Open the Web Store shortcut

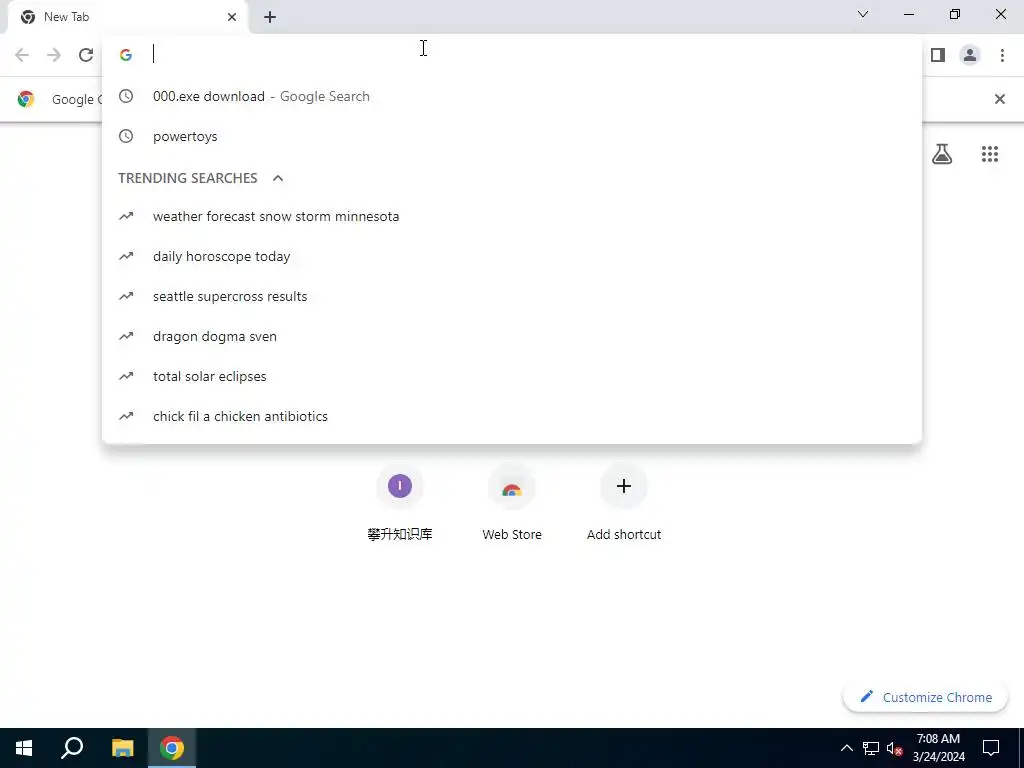[512, 503]
